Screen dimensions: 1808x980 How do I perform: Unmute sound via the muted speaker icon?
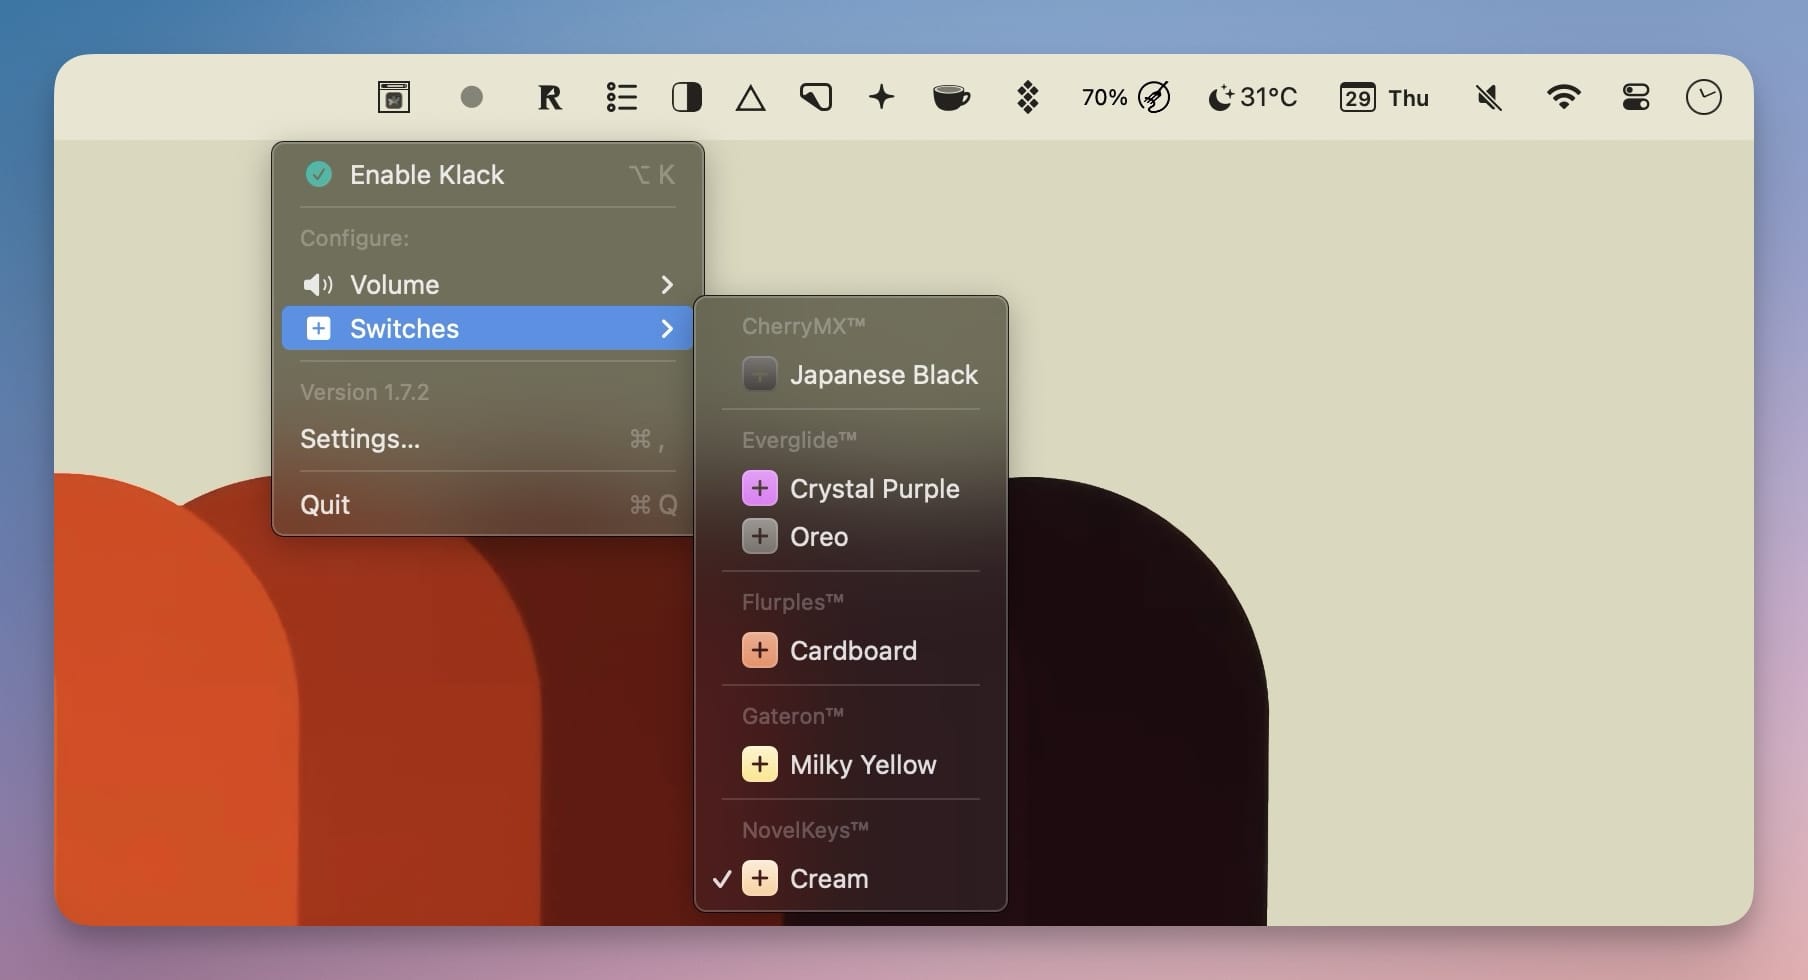[x=1489, y=97]
